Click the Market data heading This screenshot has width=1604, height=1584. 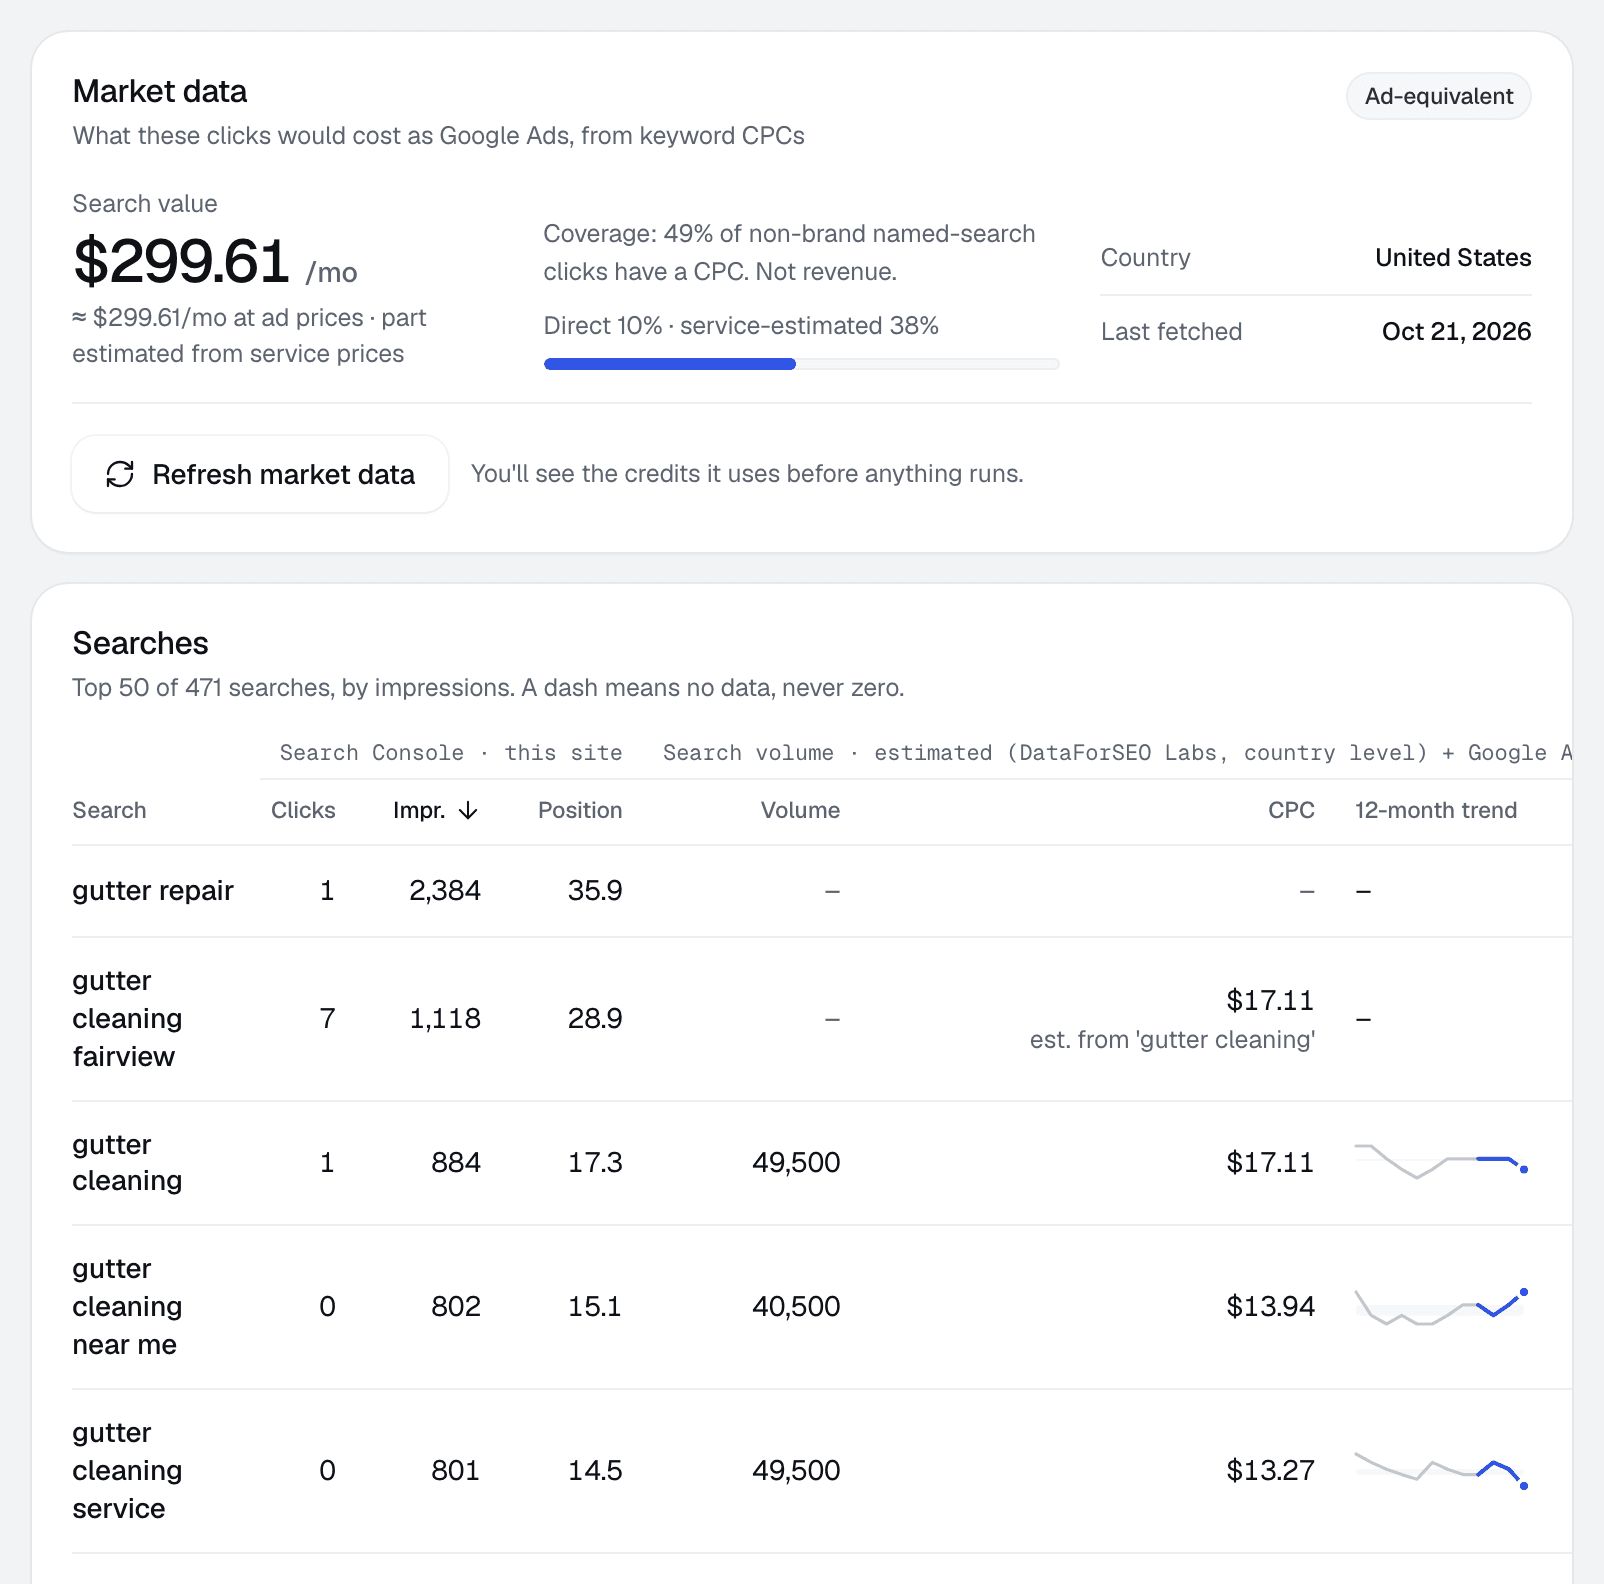[160, 91]
